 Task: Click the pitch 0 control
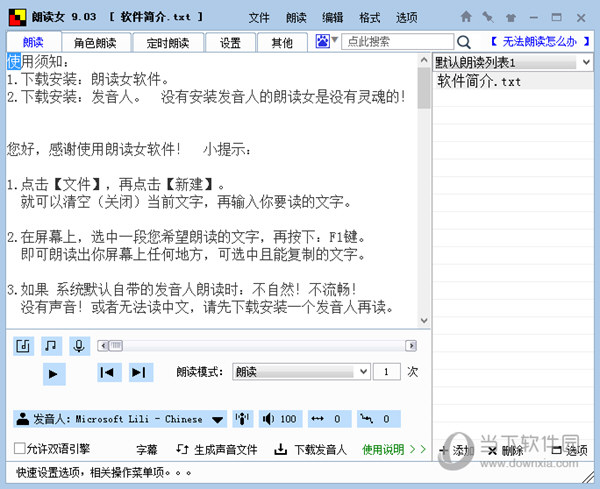[378, 419]
